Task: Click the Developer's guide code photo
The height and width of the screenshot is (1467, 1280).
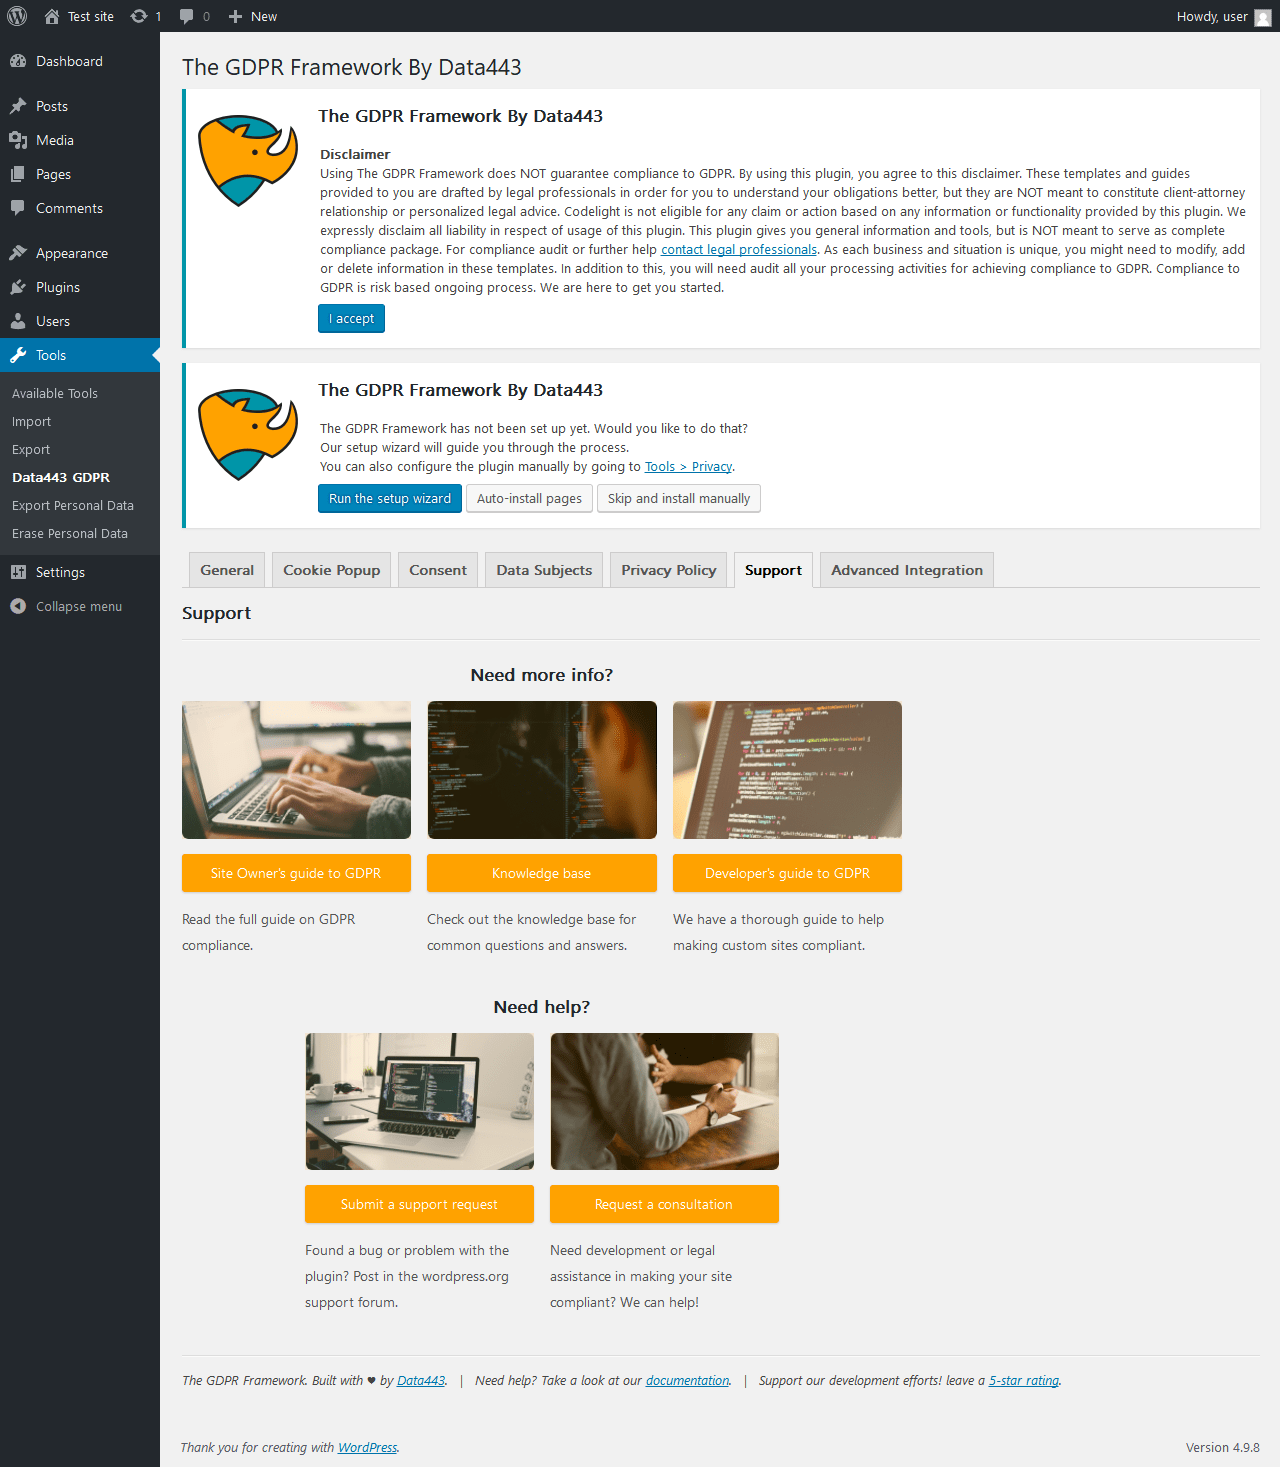Action: 787,770
